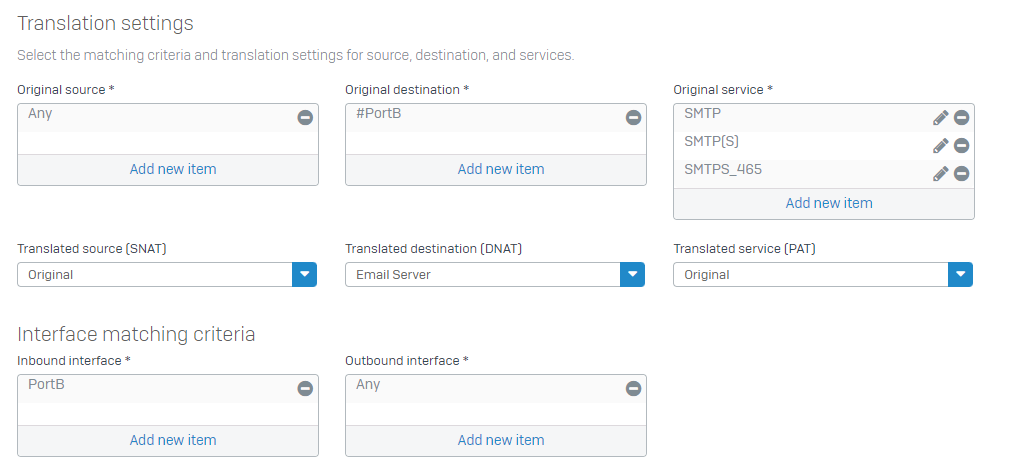
Task: Add new item to Inbound interface
Action: point(173,440)
